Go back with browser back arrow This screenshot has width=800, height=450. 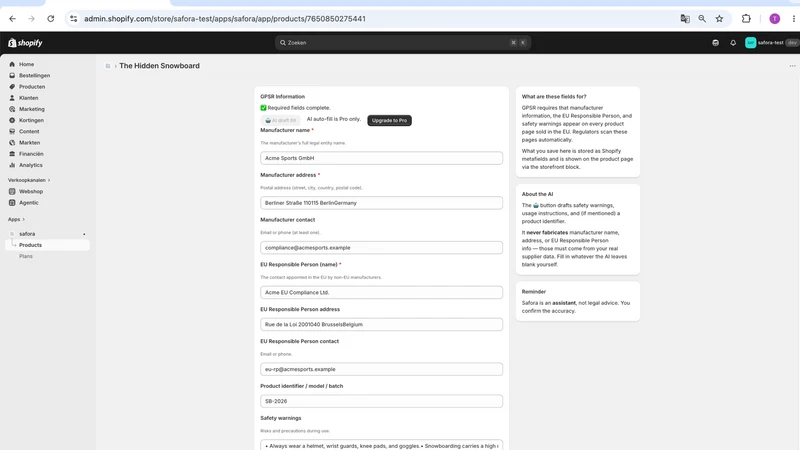pos(12,19)
